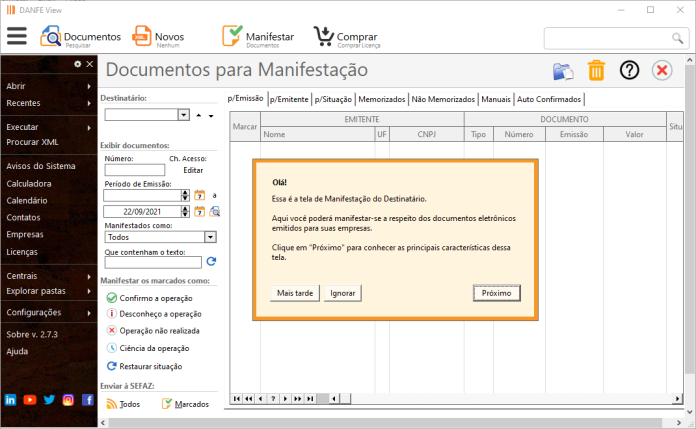Select Ciência da operação
696x429 pixels.
(148, 348)
